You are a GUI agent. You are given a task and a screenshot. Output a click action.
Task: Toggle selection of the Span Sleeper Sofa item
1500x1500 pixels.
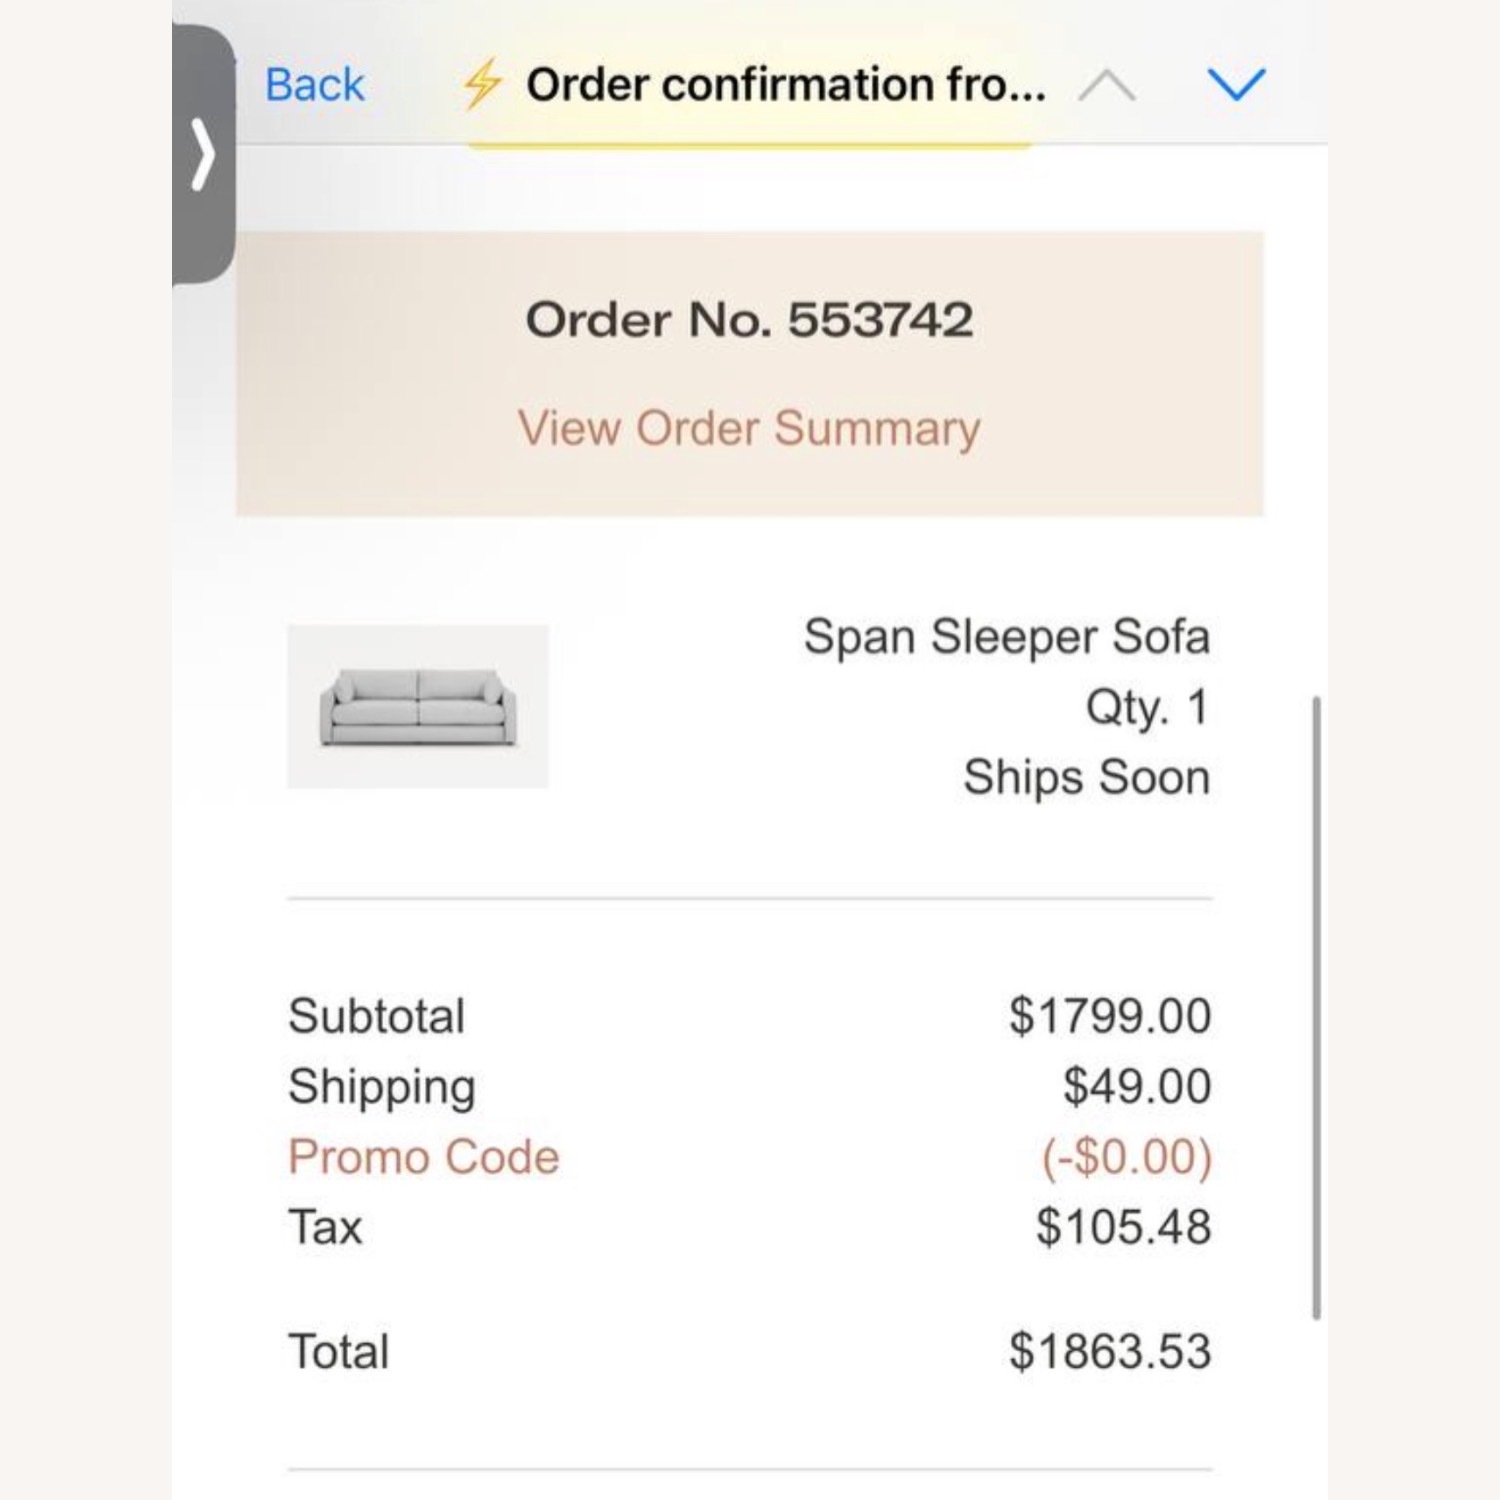(1005, 635)
